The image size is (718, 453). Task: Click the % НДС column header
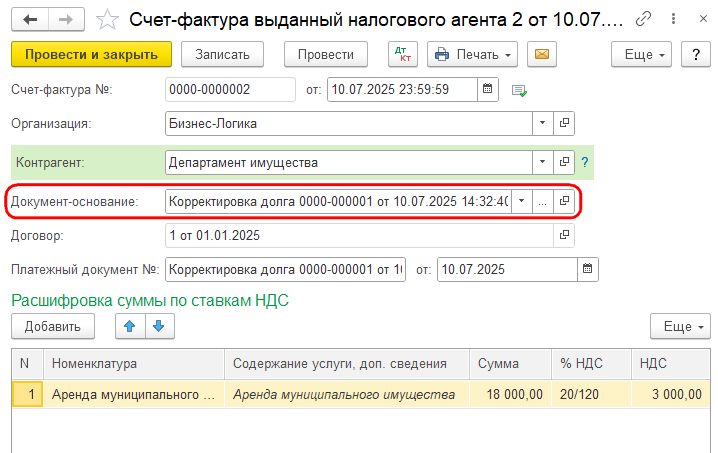click(x=592, y=364)
